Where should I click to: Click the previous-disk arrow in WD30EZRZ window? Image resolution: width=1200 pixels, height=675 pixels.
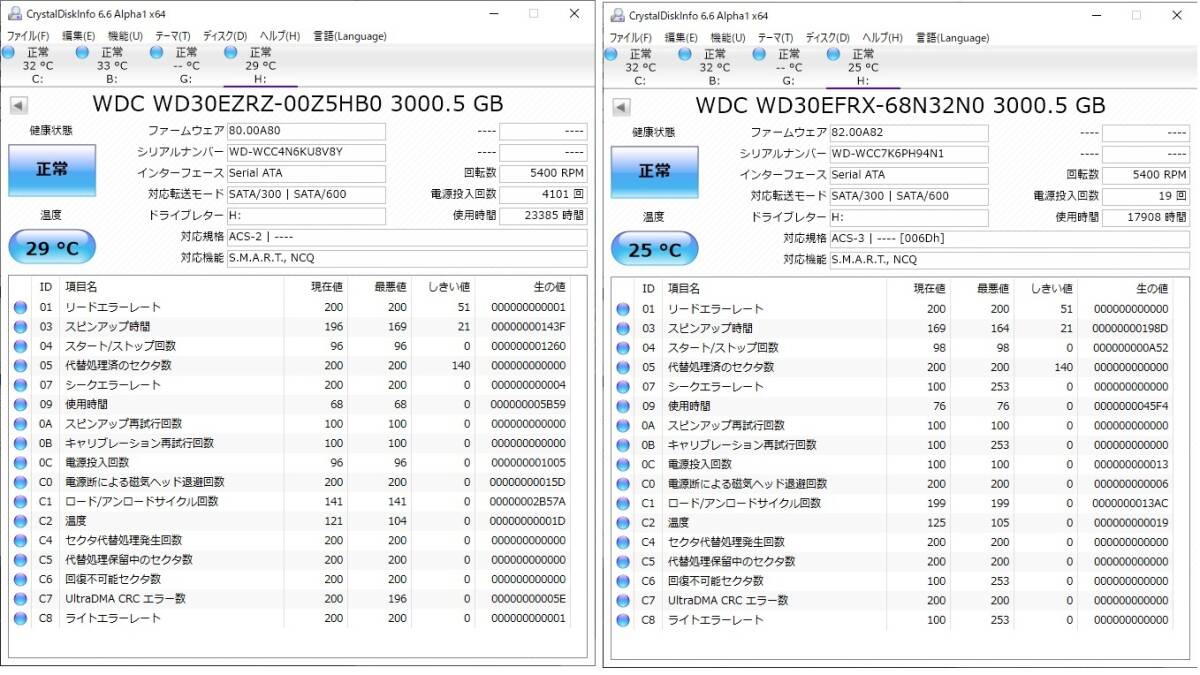pos(19,105)
